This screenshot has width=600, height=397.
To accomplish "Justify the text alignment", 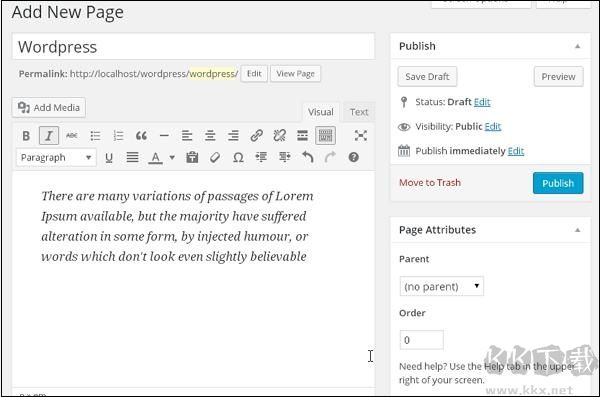I will click(x=132, y=157).
